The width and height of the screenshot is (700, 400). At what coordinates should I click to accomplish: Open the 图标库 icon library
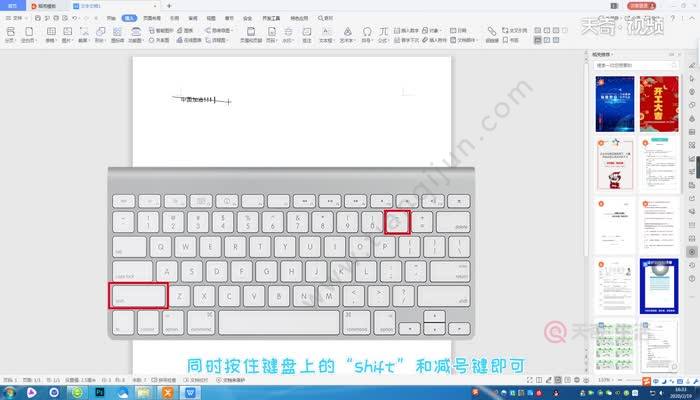click(117, 34)
